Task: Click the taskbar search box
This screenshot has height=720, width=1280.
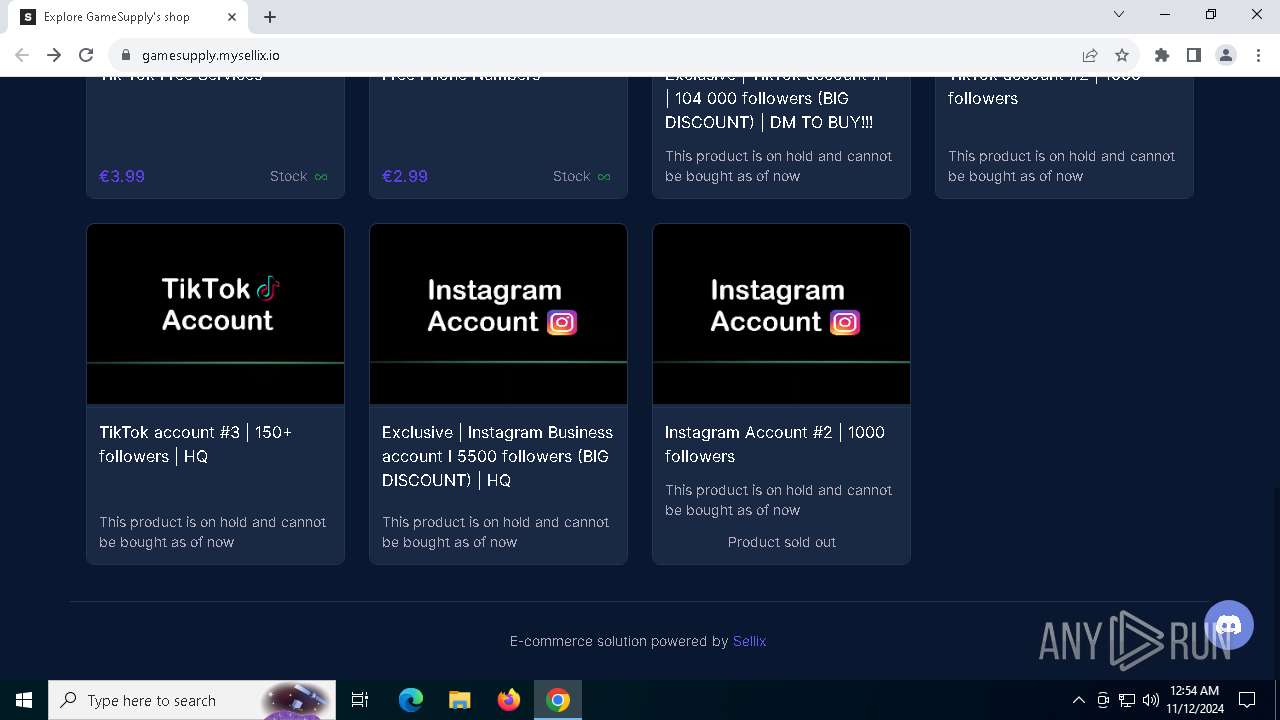Action: [192, 700]
